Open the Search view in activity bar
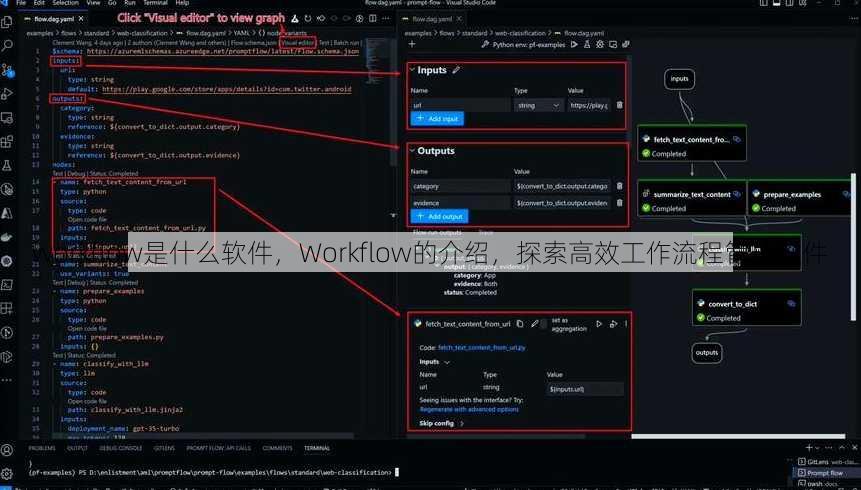The width and height of the screenshot is (861, 490). coord(7,46)
